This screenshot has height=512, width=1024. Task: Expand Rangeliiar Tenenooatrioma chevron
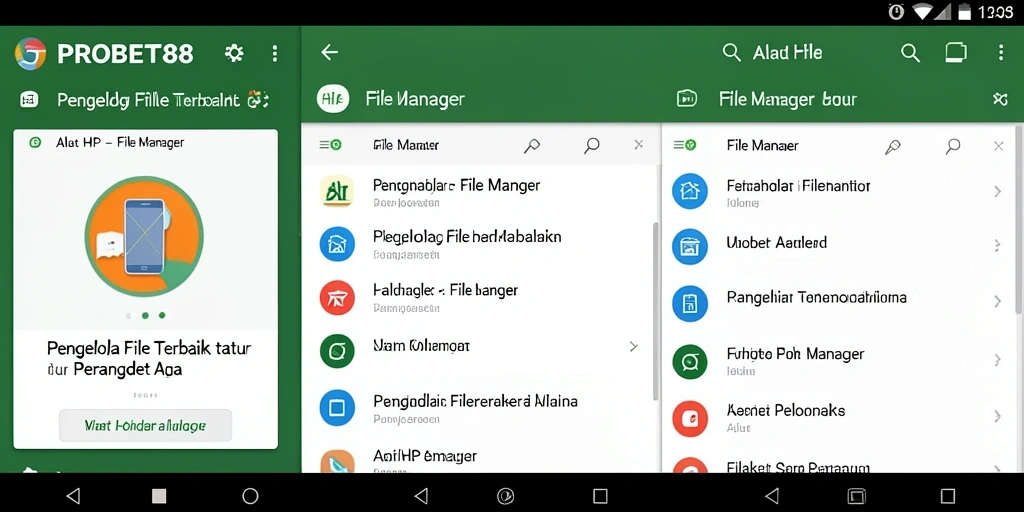click(997, 302)
